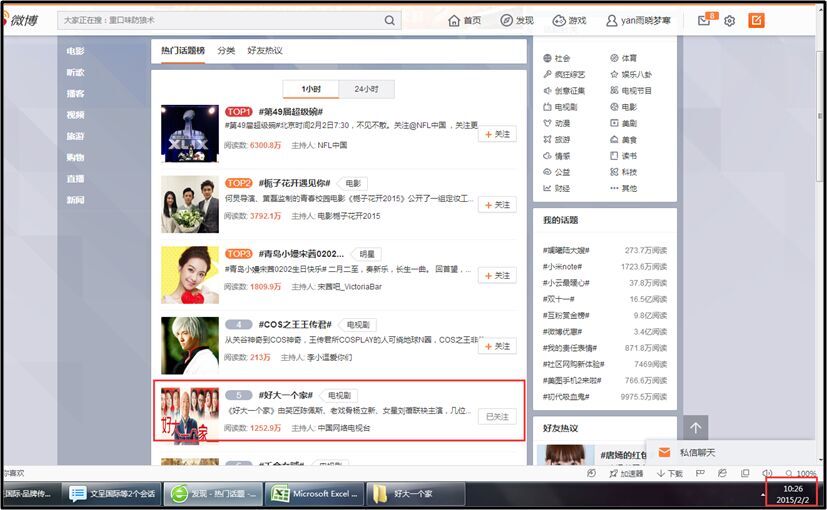Click 已关注 on #好大一个家# topic

click(497, 417)
